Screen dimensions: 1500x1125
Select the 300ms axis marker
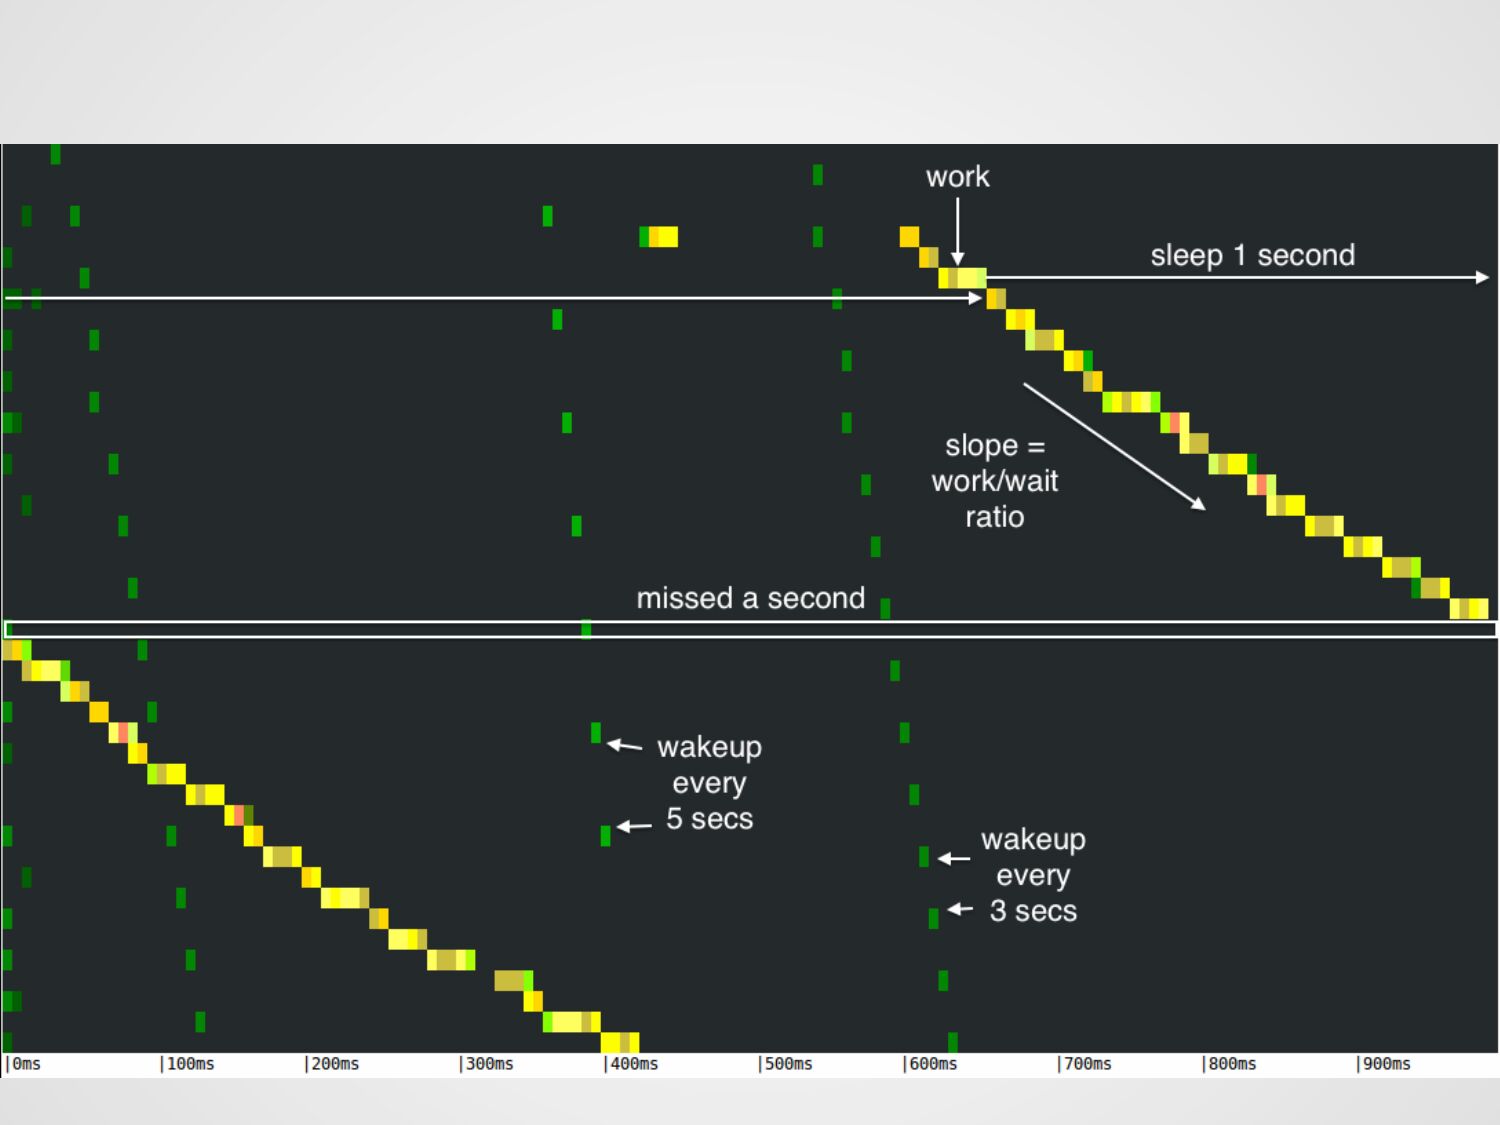(487, 1064)
